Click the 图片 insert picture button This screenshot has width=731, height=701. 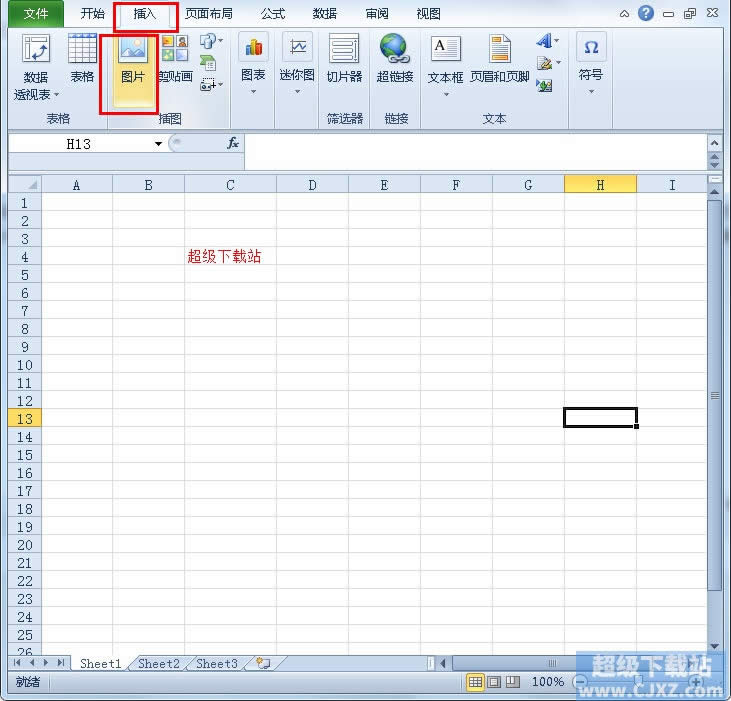pos(133,70)
